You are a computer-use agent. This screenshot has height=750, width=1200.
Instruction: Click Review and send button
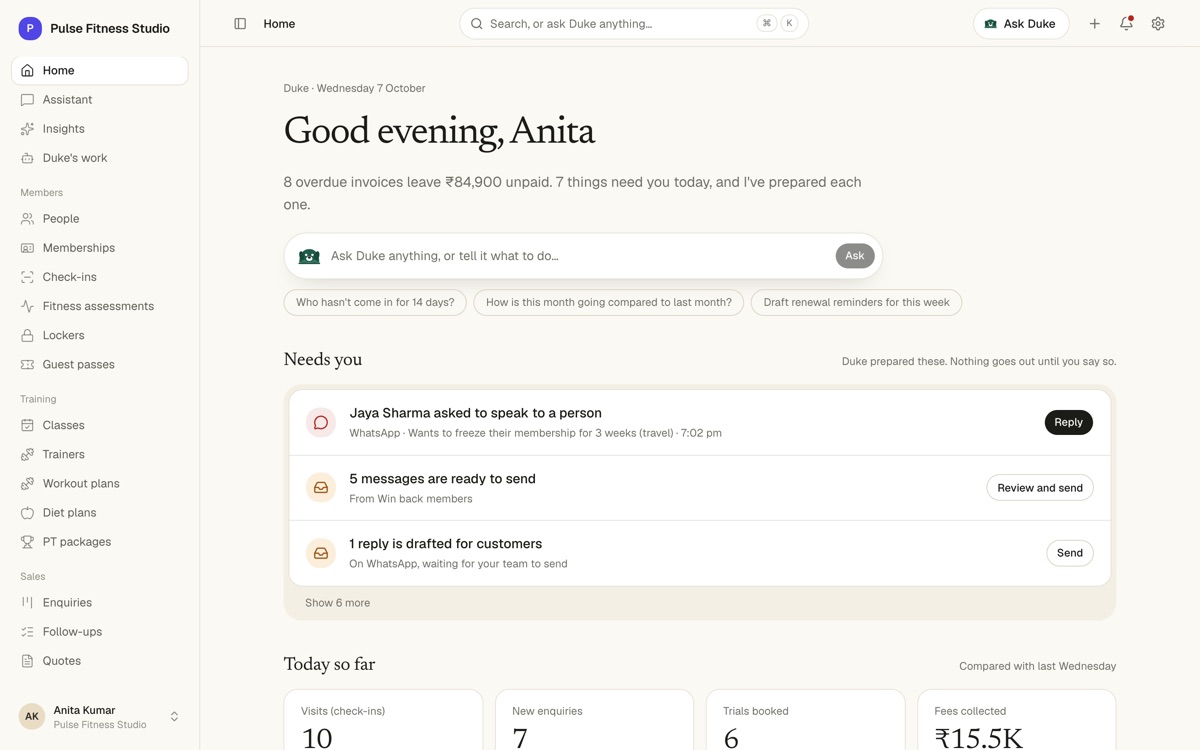(x=1040, y=488)
